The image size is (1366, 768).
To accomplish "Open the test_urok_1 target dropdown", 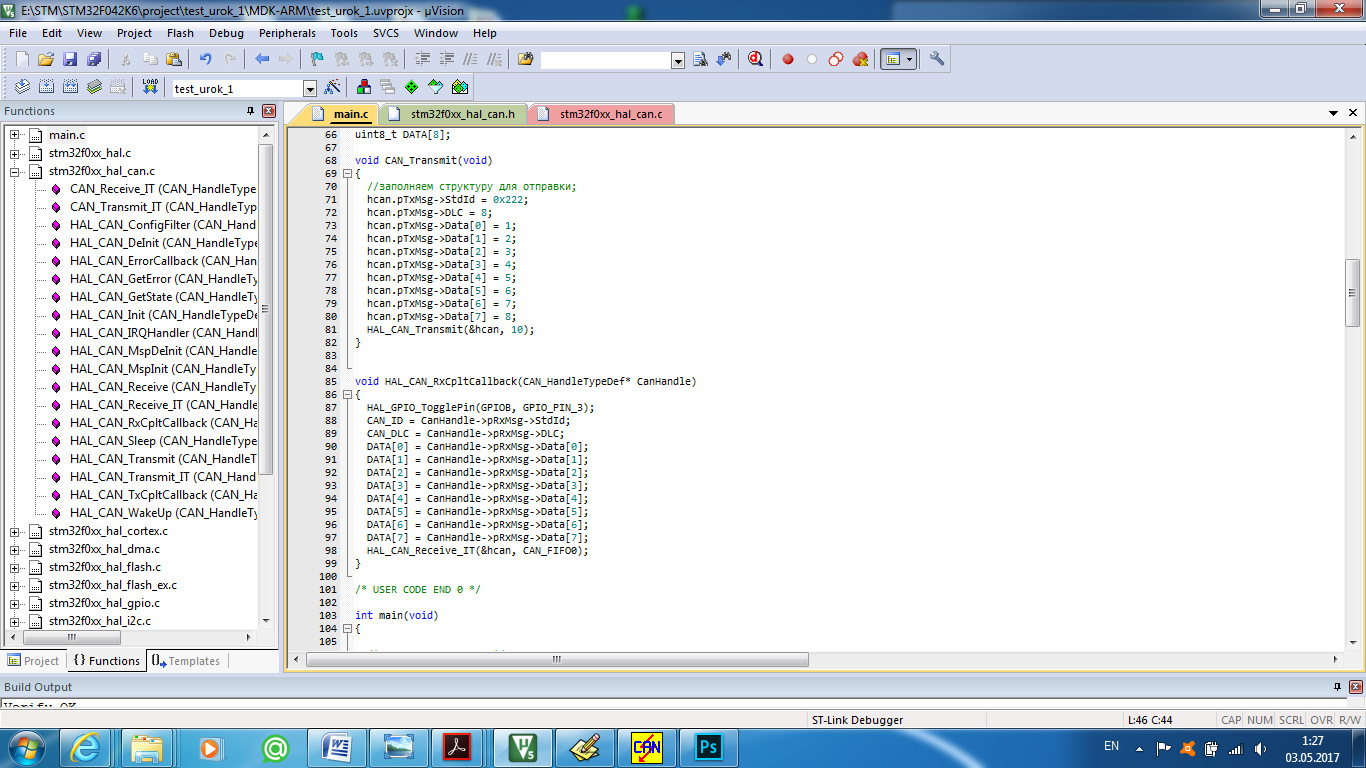I will tap(309, 89).
